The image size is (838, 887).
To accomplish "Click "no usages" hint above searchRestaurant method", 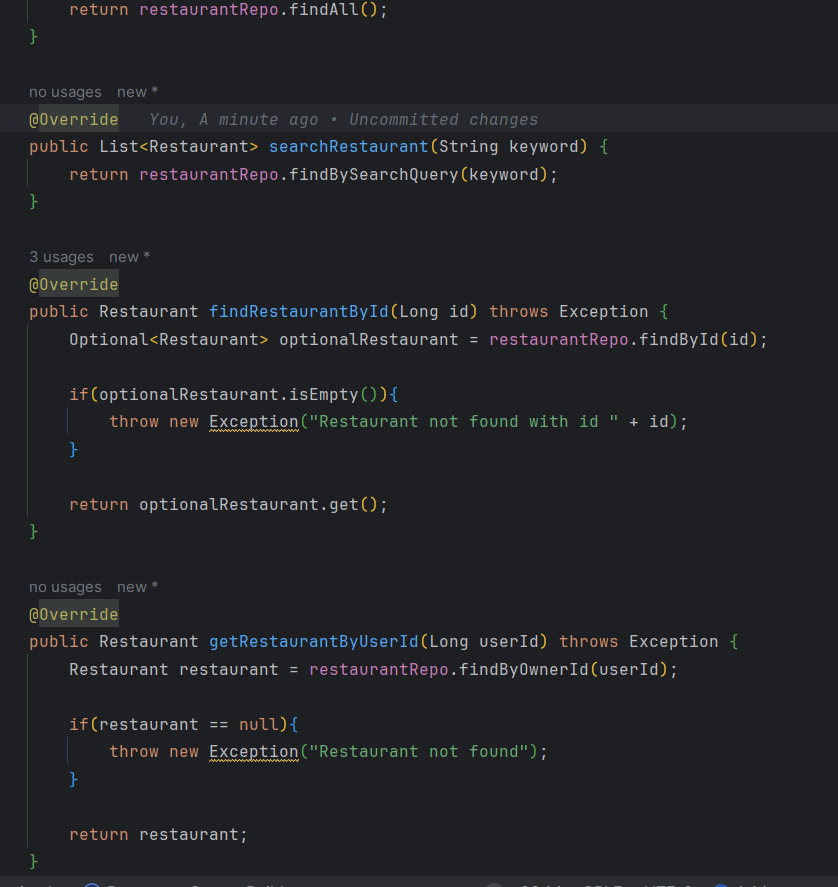I will 65,92.
